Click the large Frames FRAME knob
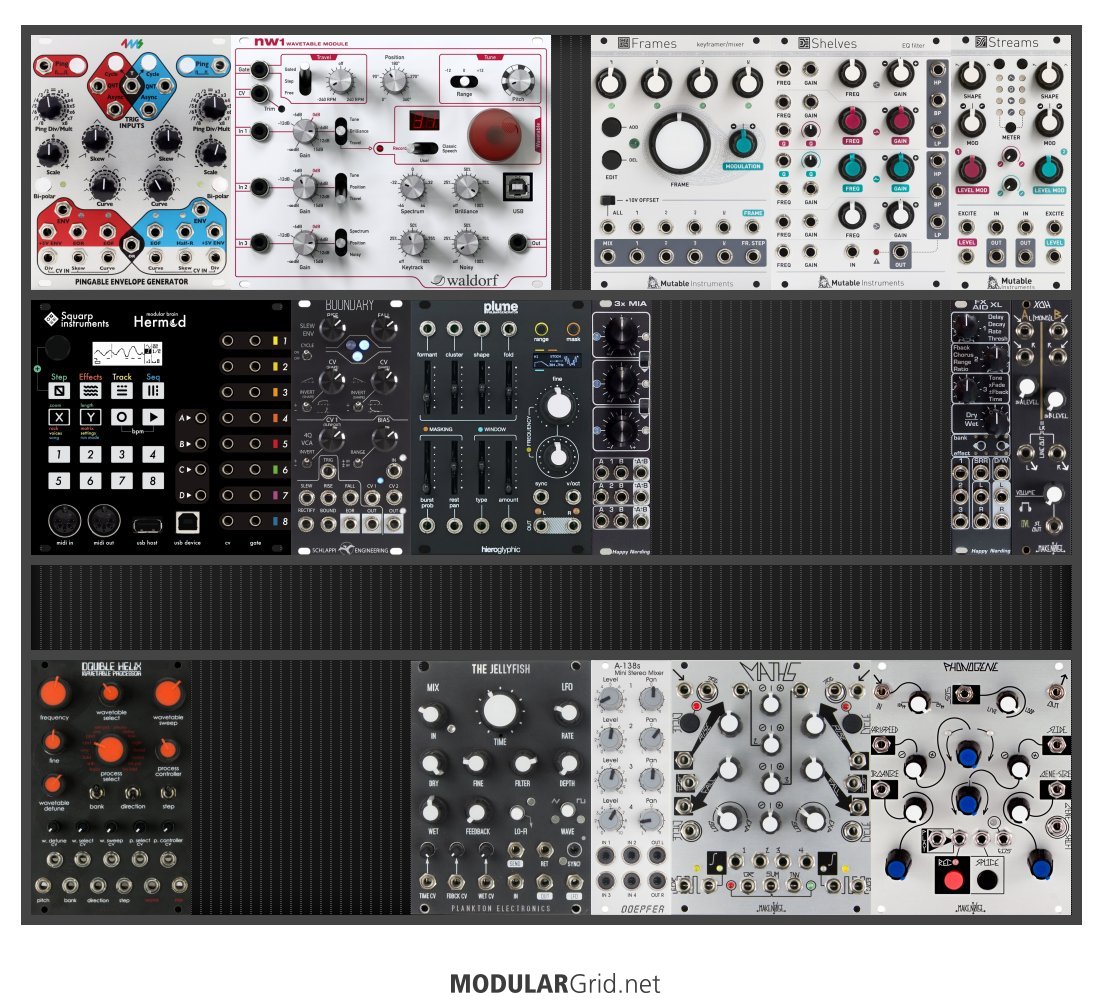Screen dimensions: 1112x1005 [679, 143]
